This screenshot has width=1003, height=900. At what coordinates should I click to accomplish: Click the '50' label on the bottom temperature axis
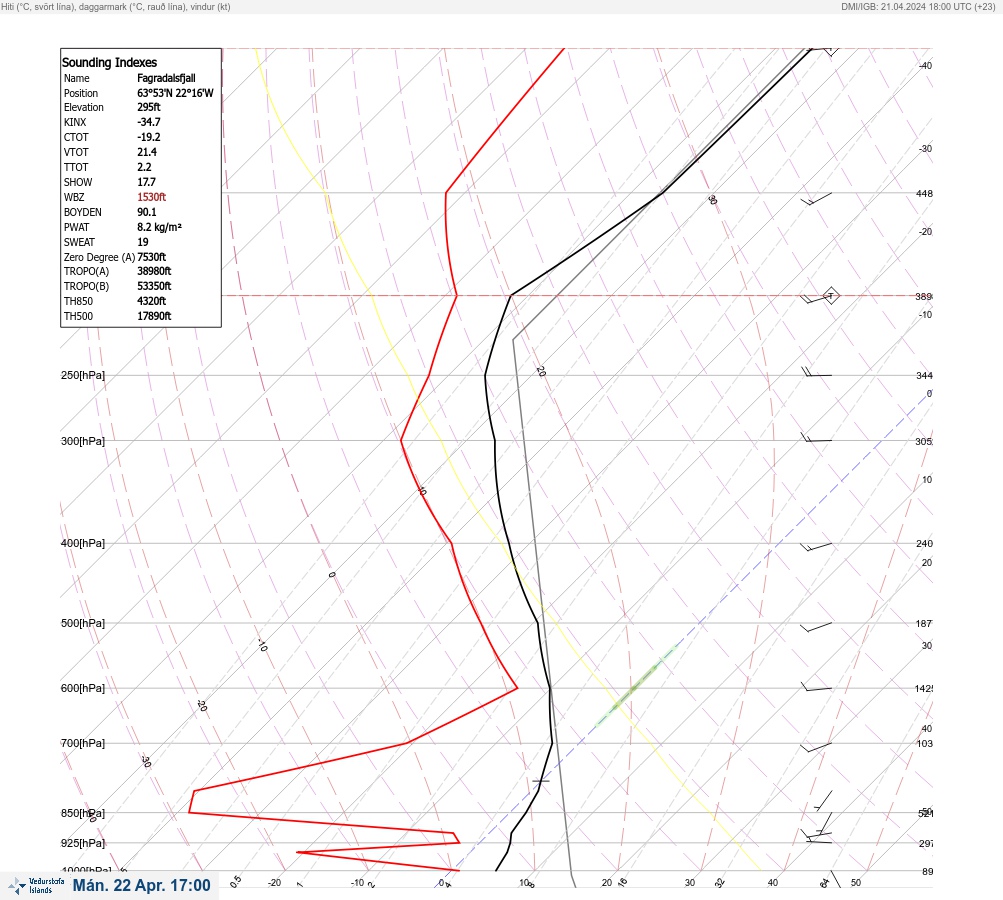pos(856,883)
